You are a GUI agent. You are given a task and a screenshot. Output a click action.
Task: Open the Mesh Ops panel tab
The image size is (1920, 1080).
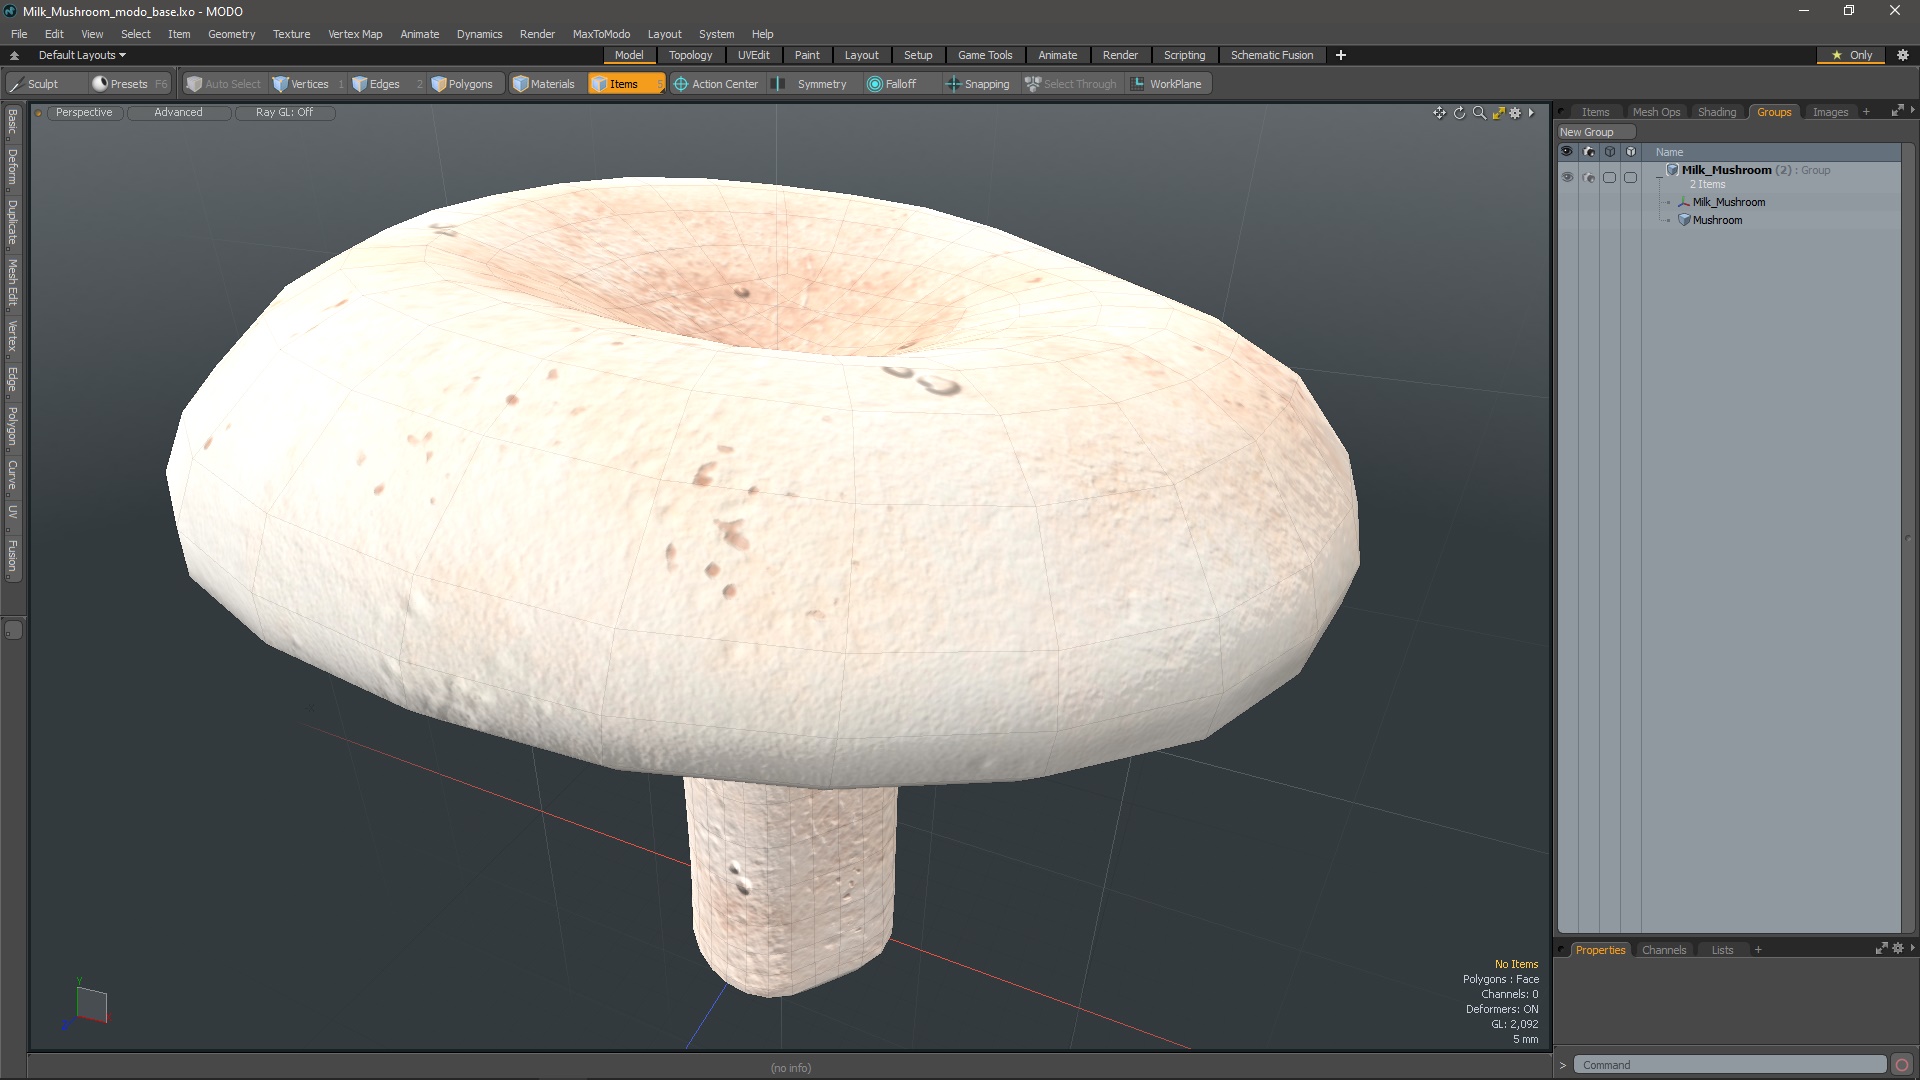coord(1656,112)
